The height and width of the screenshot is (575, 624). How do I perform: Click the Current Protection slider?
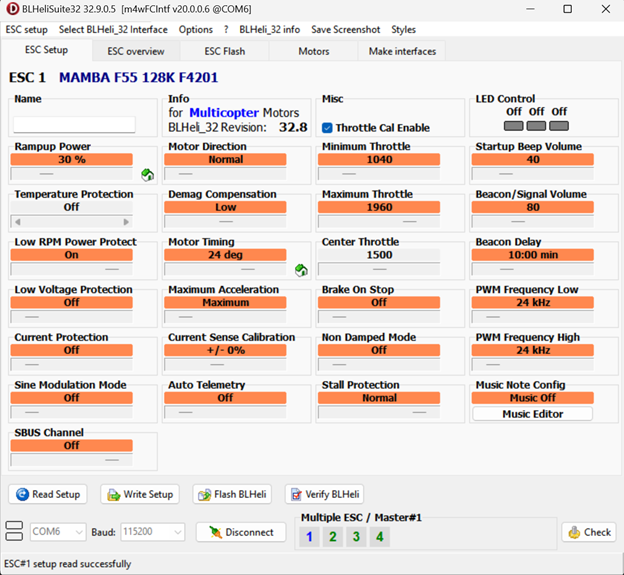pos(72,364)
